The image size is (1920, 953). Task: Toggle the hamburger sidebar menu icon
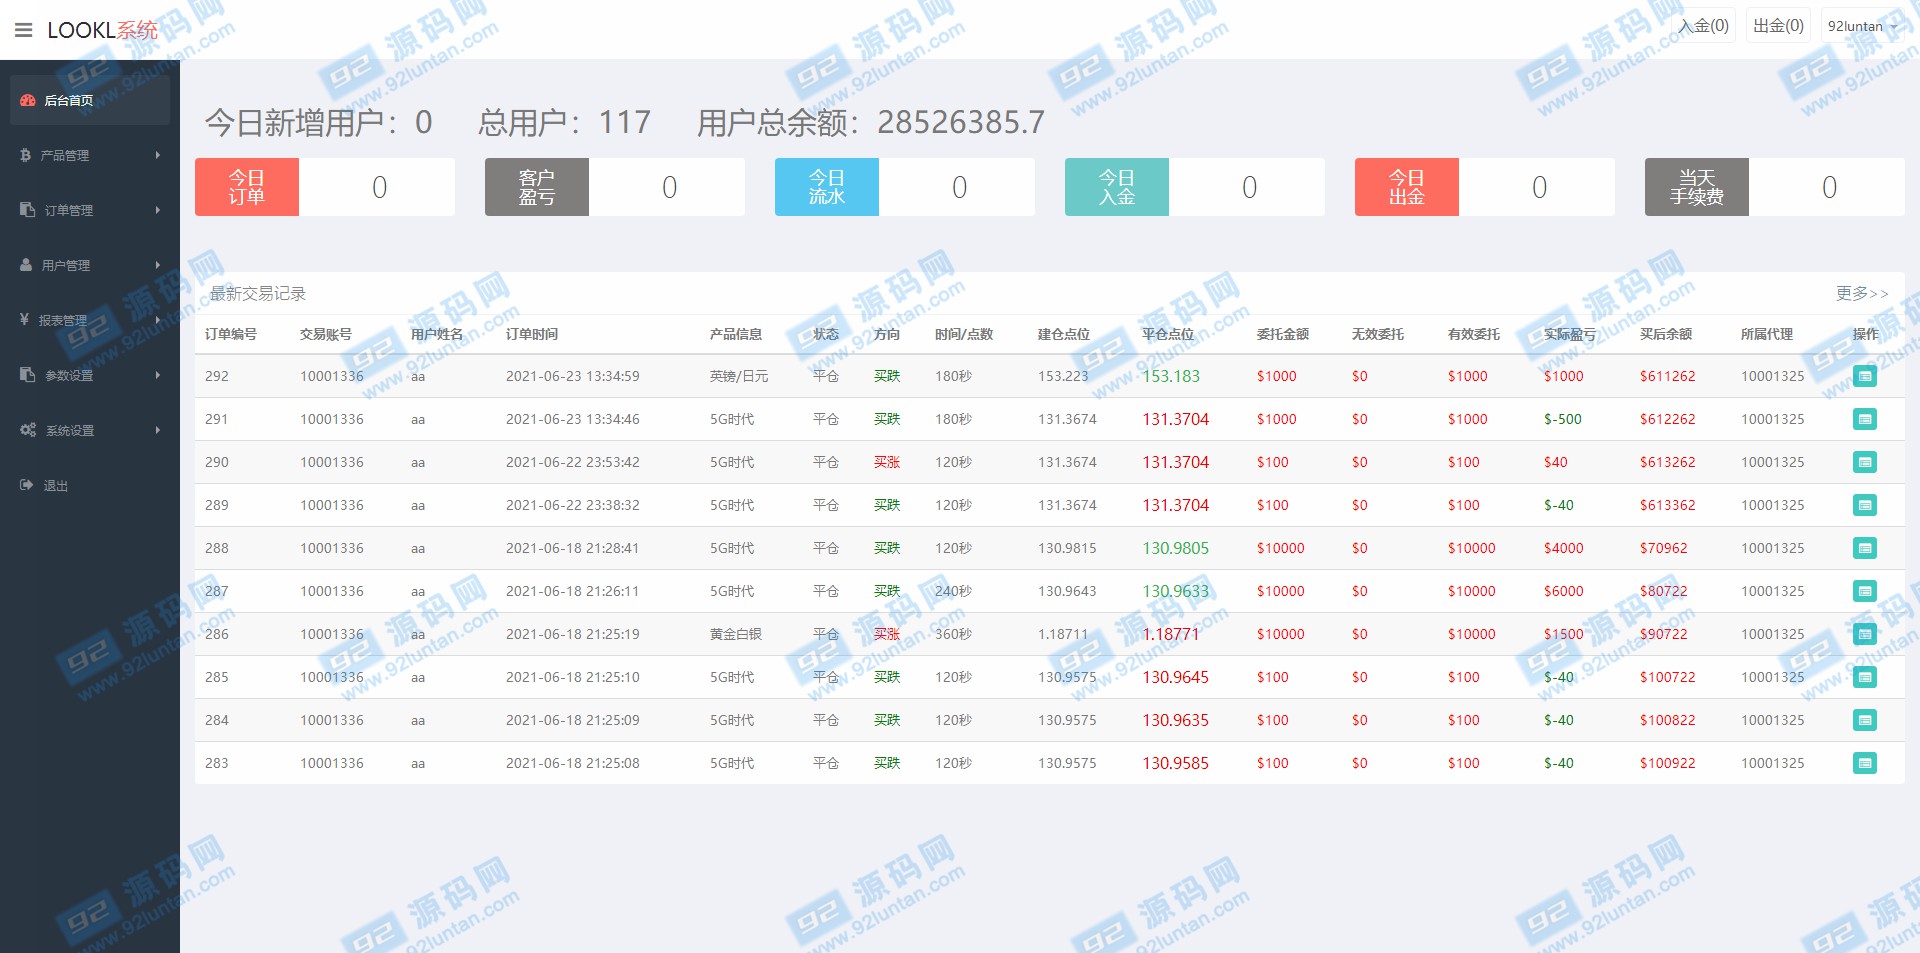tap(24, 30)
